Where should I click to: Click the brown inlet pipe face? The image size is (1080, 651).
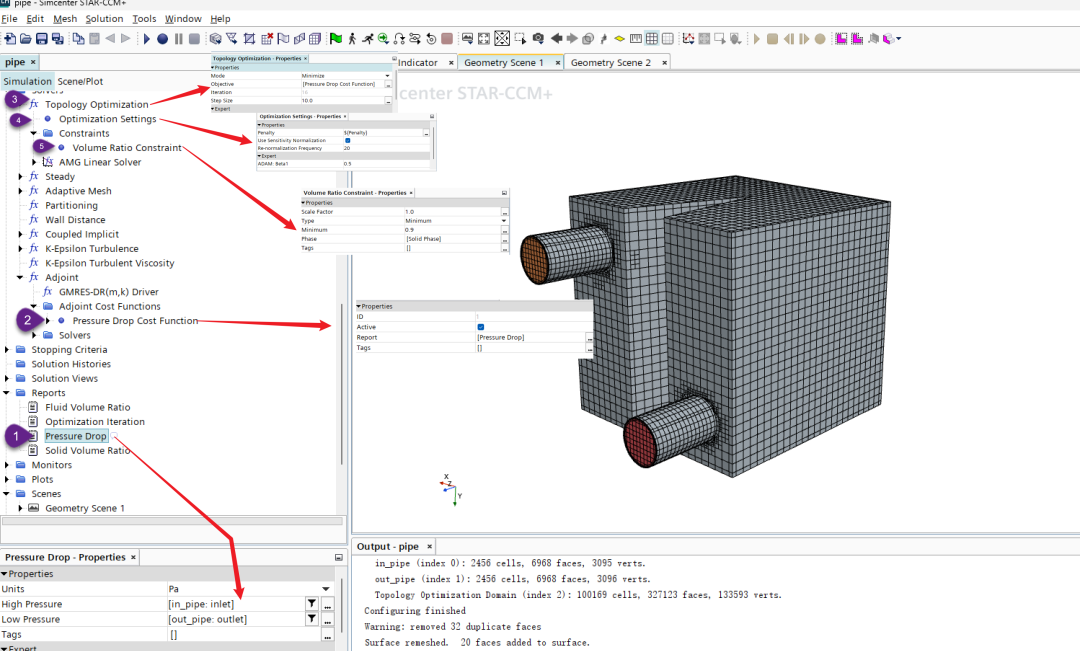534,259
